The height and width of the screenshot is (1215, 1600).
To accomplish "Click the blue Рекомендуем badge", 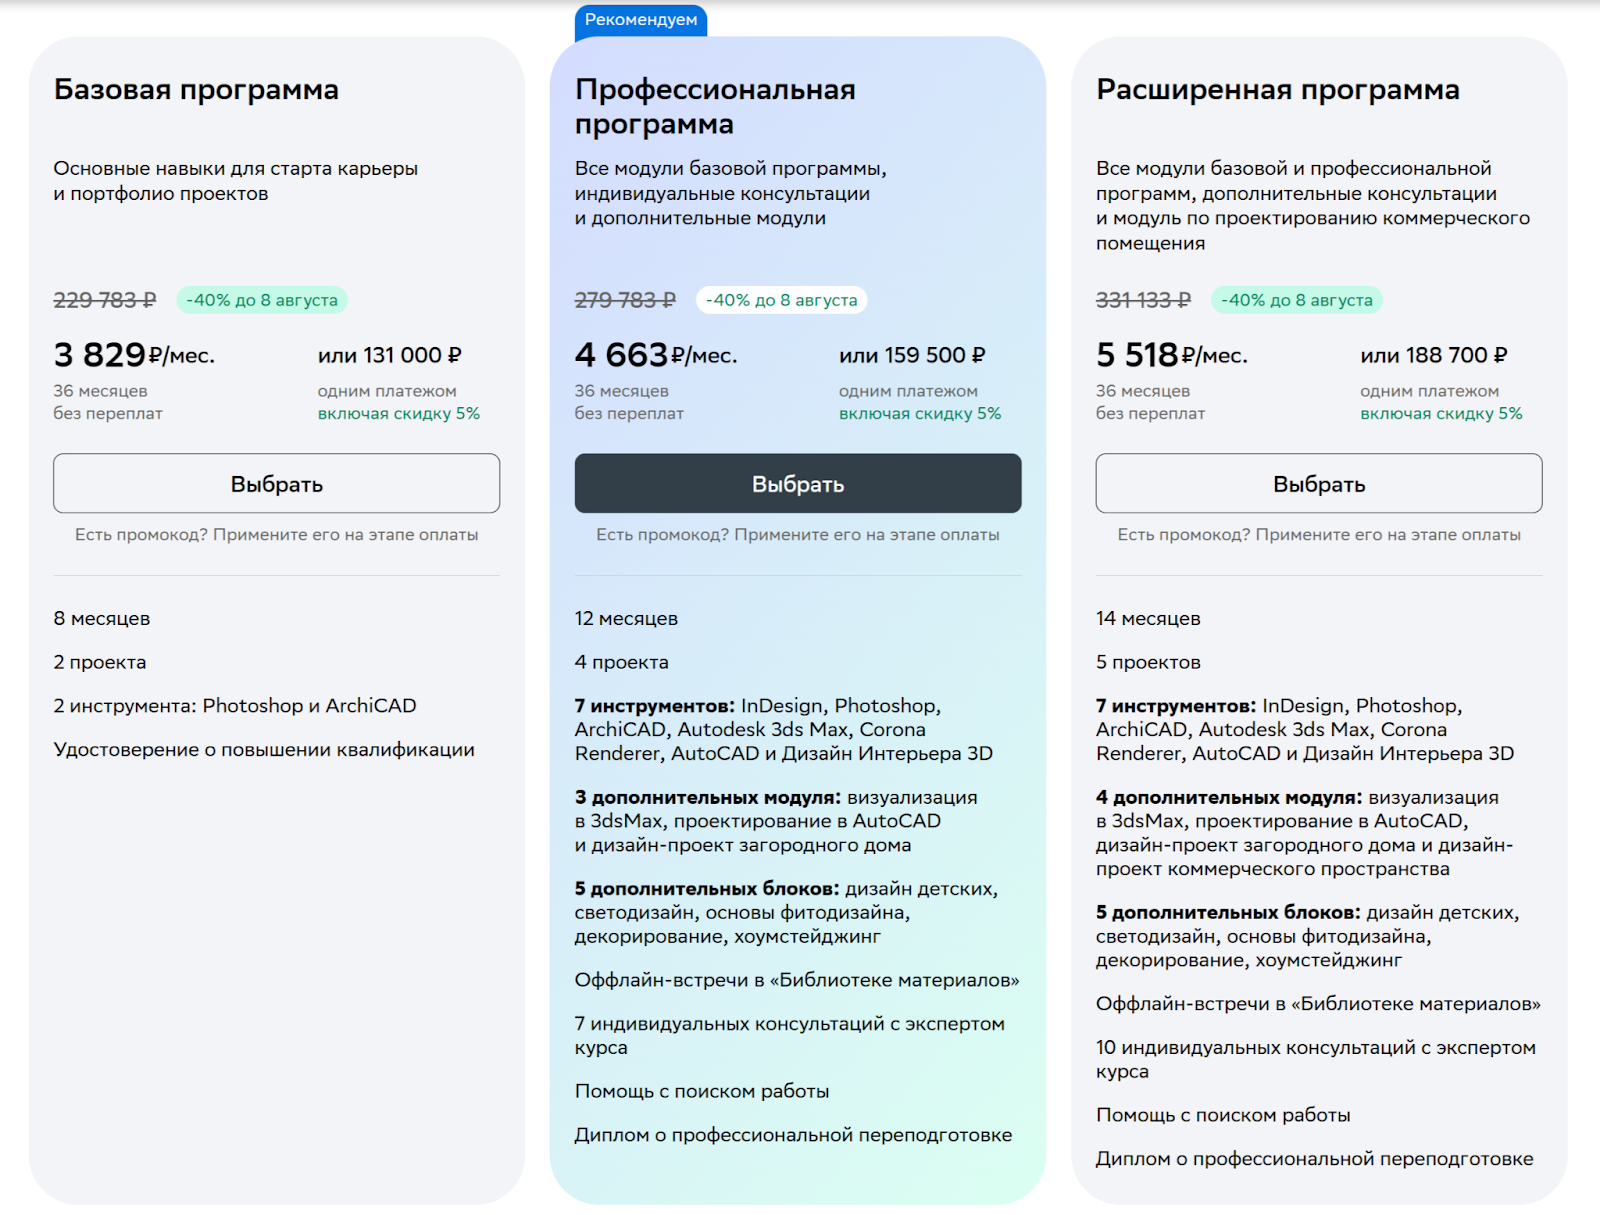I will point(641,20).
